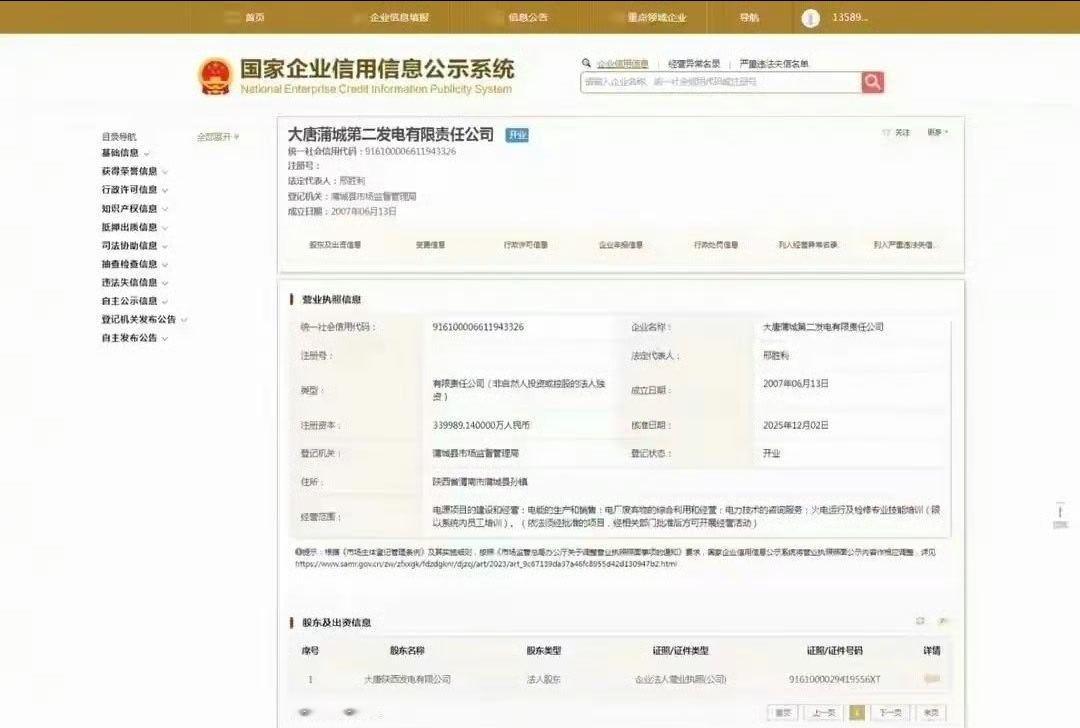Click the small magnifier before 企业信用信息
1080x728 pixels.
(587, 63)
